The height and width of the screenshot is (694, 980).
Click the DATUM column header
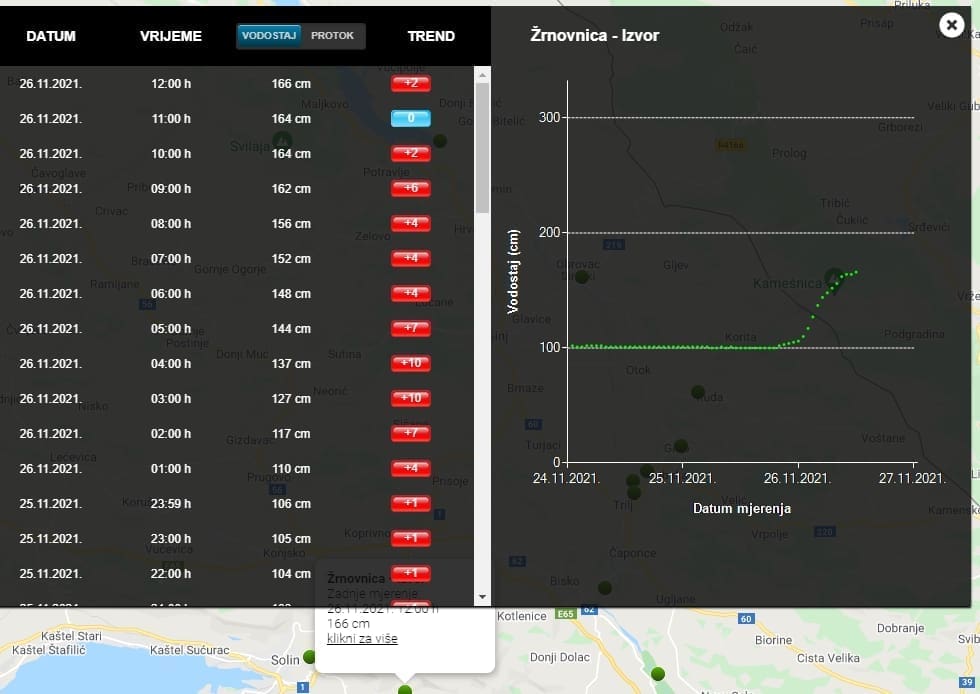point(51,36)
